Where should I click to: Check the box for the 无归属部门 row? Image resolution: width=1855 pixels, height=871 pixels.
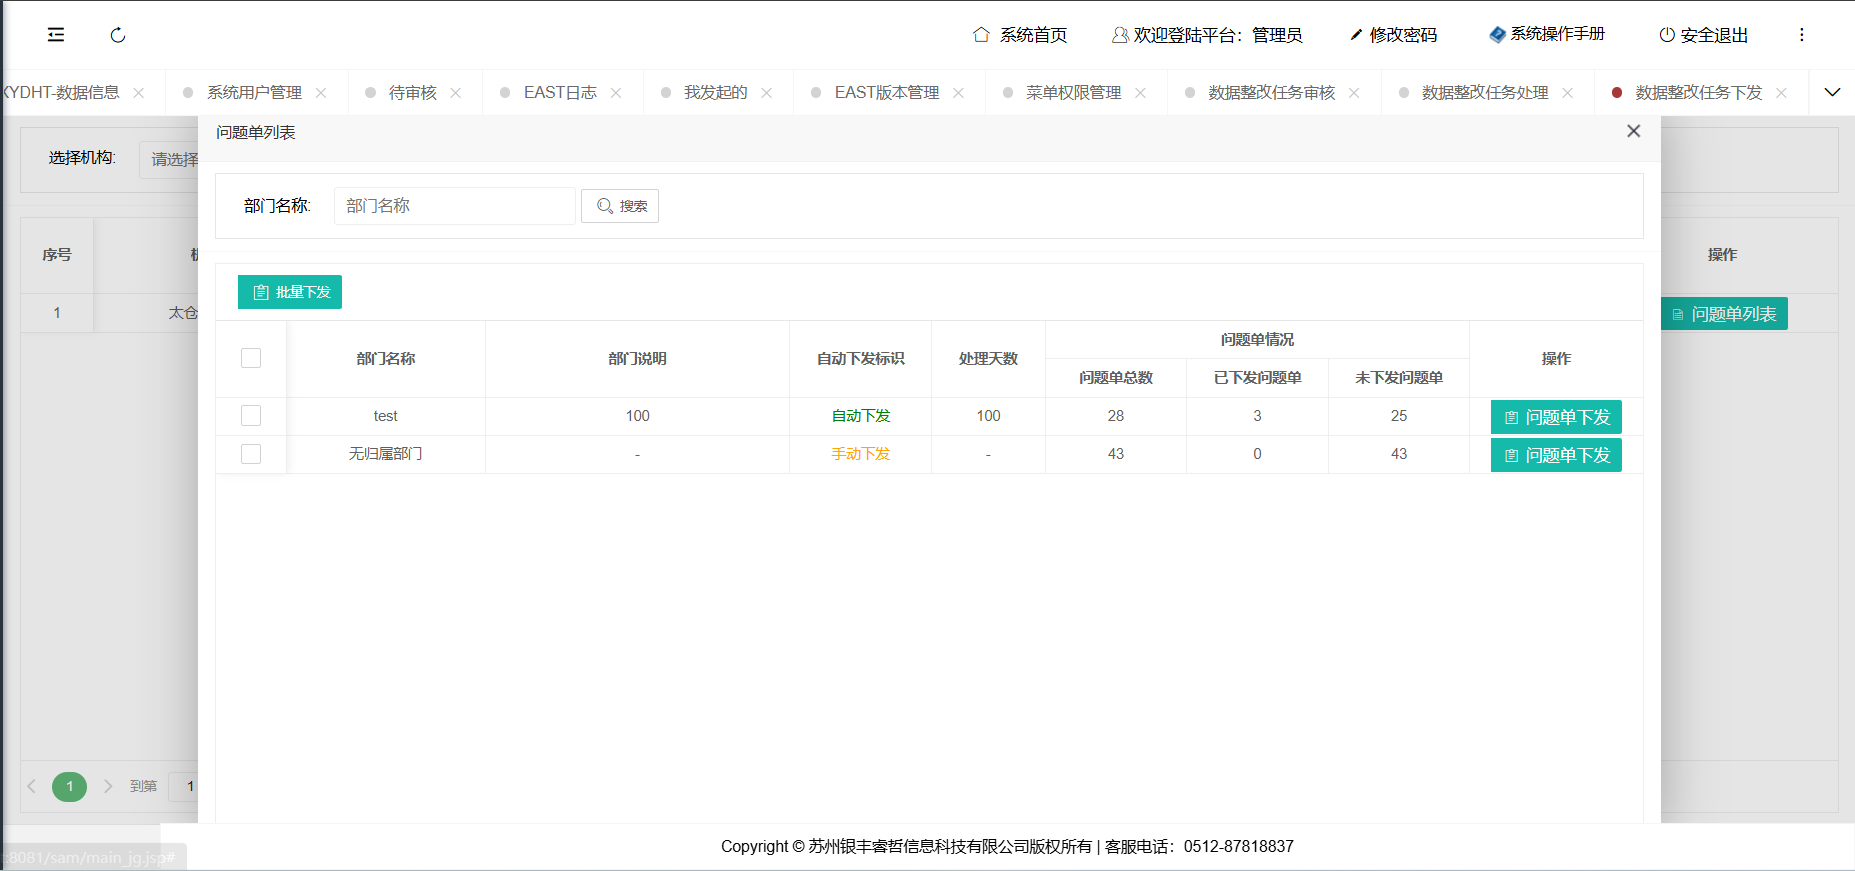pos(251,454)
